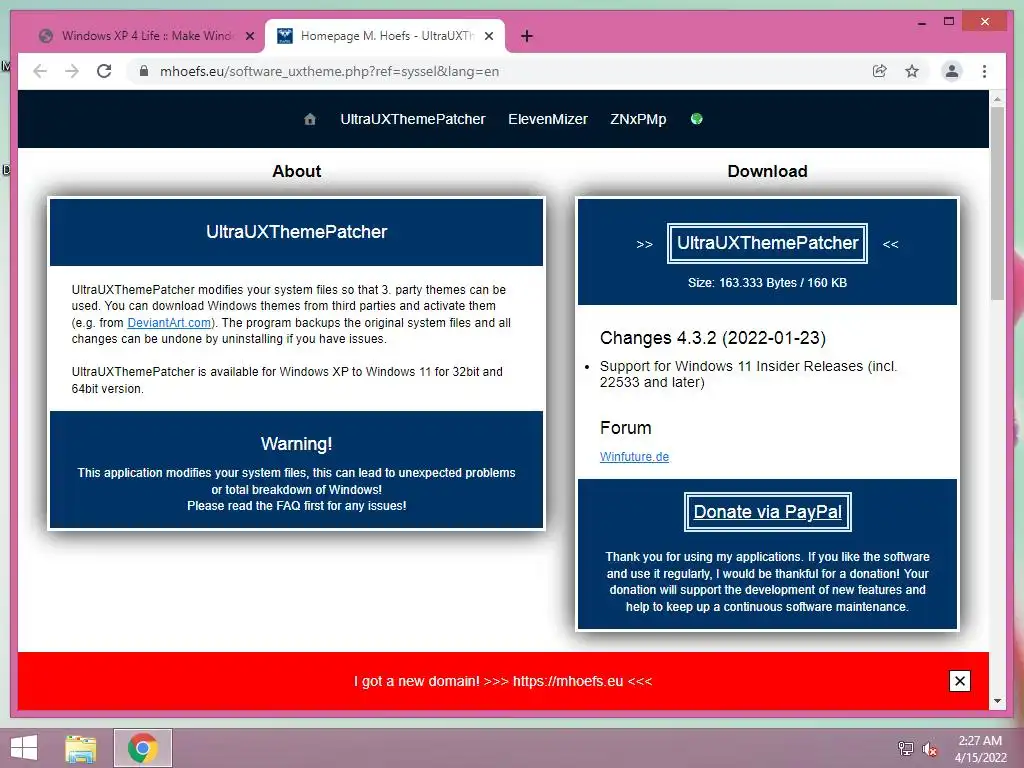The height and width of the screenshot is (768, 1024).
Task: Open the Winfuture.de forum link
Action: tap(634, 456)
